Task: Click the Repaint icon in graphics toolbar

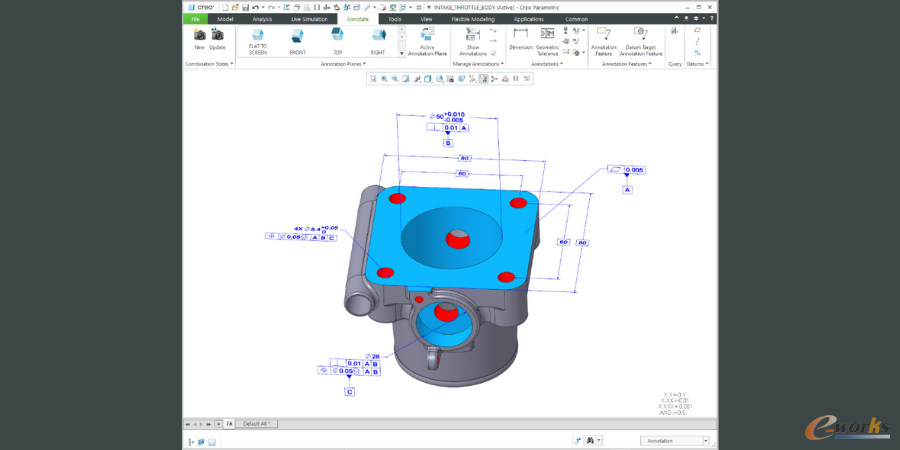Action: [x=405, y=79]
